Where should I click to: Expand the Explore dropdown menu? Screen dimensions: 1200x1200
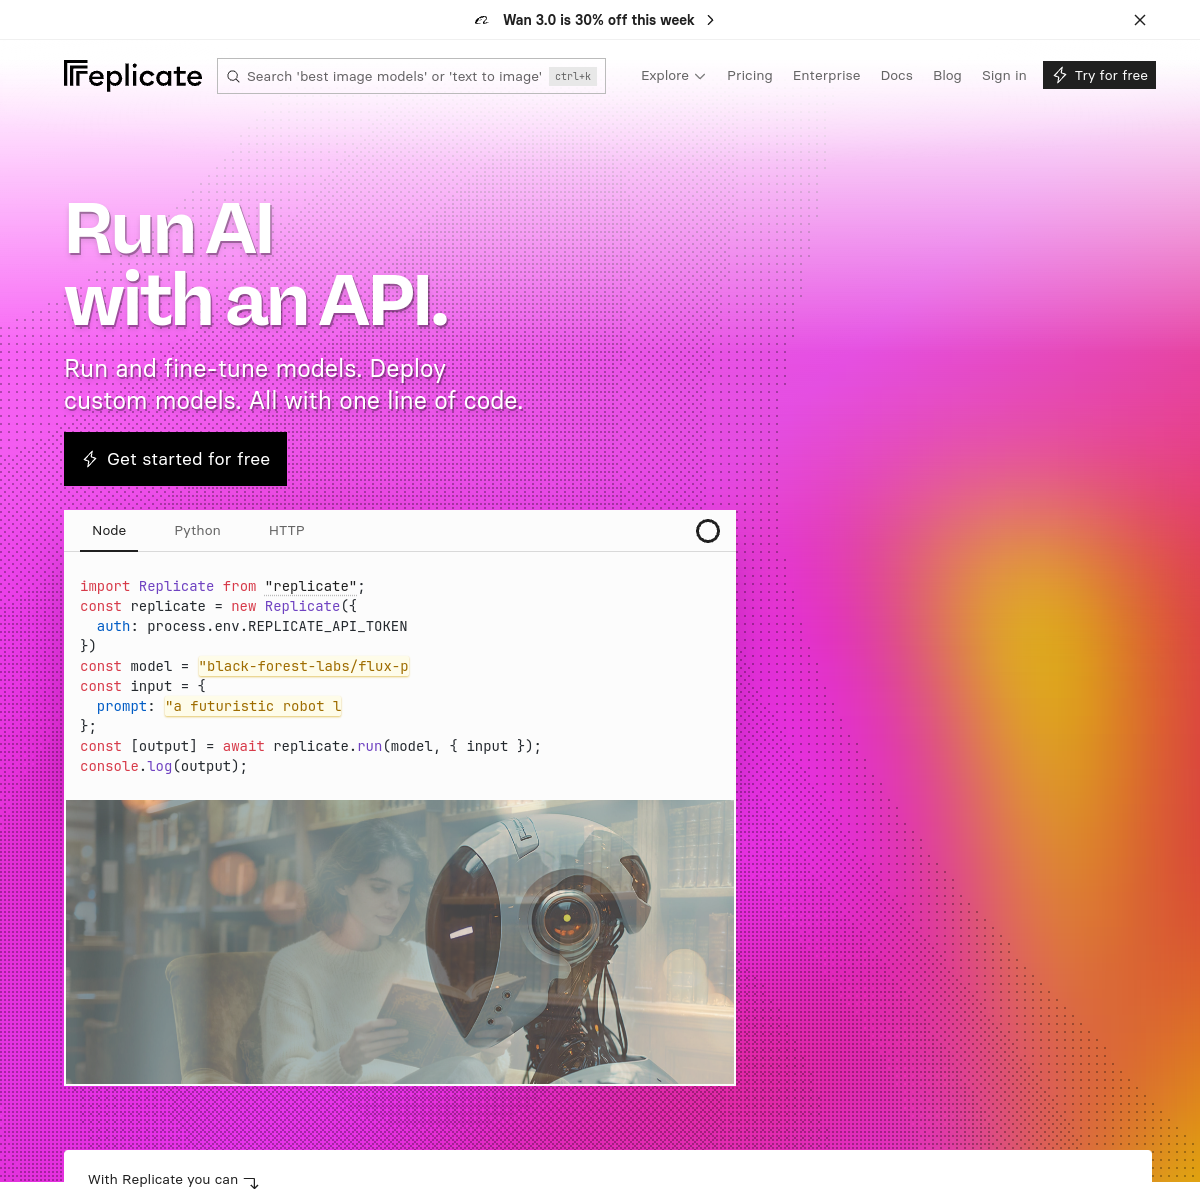click(673, 76)
